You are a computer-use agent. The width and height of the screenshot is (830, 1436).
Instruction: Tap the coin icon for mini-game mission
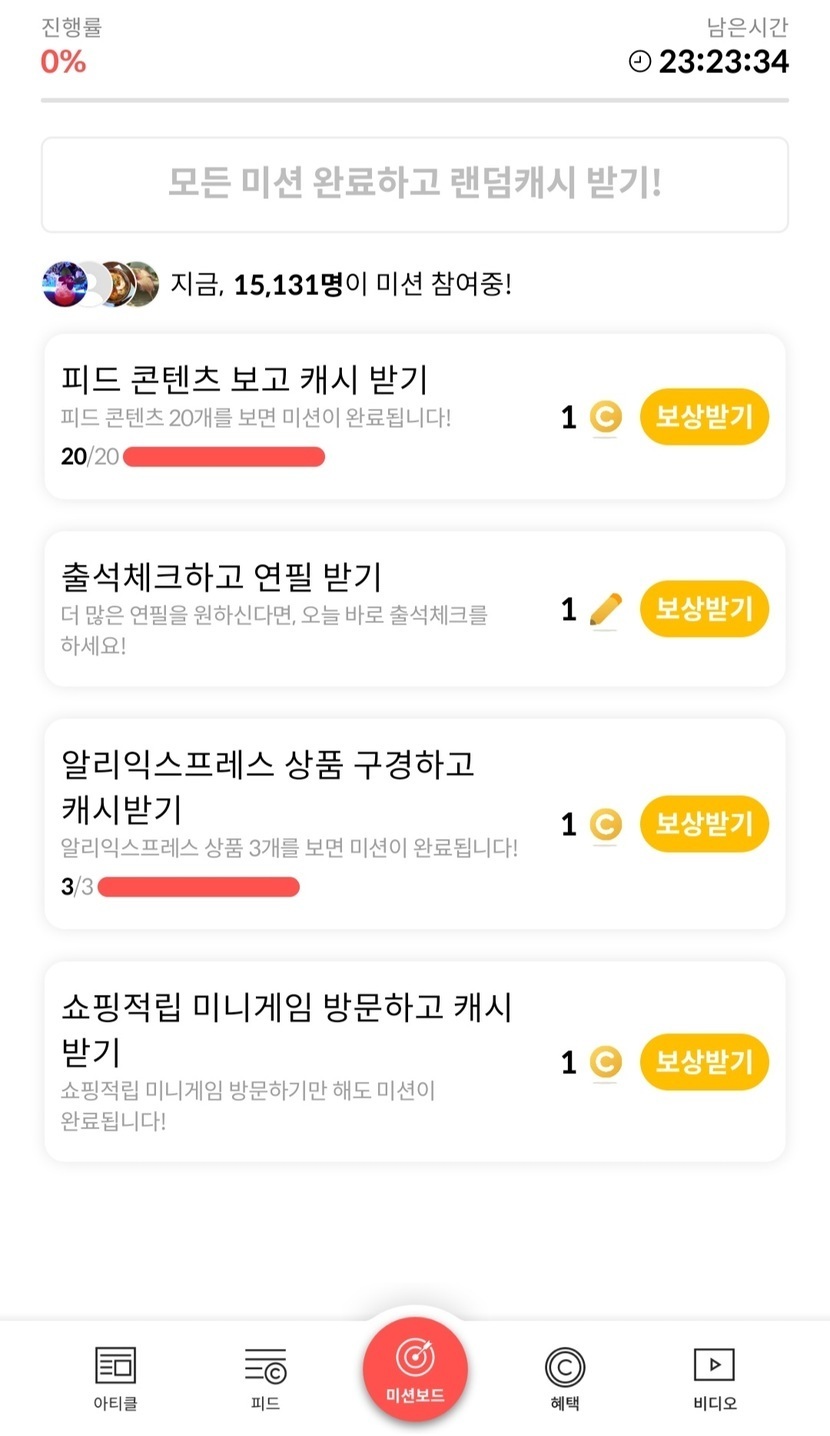[x=605, y=1062]
